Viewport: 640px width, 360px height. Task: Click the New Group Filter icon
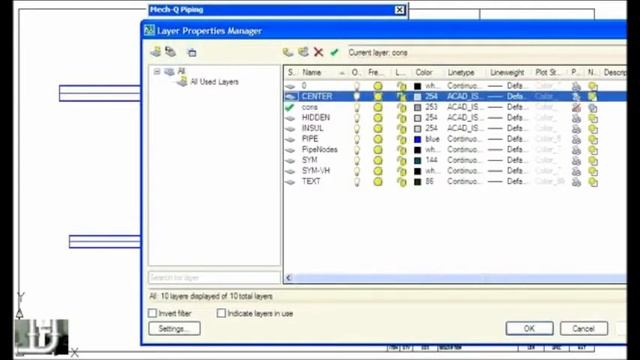pyautogui.click(x=170, y=52)
